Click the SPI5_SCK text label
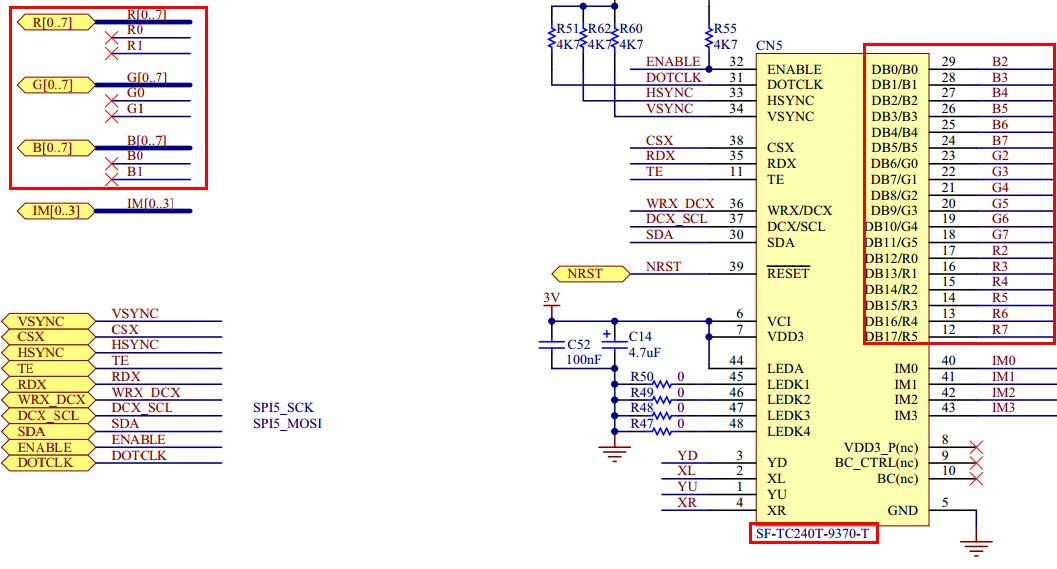The image size is (1057, 569). pyautogui.click(x=283, y=408)
